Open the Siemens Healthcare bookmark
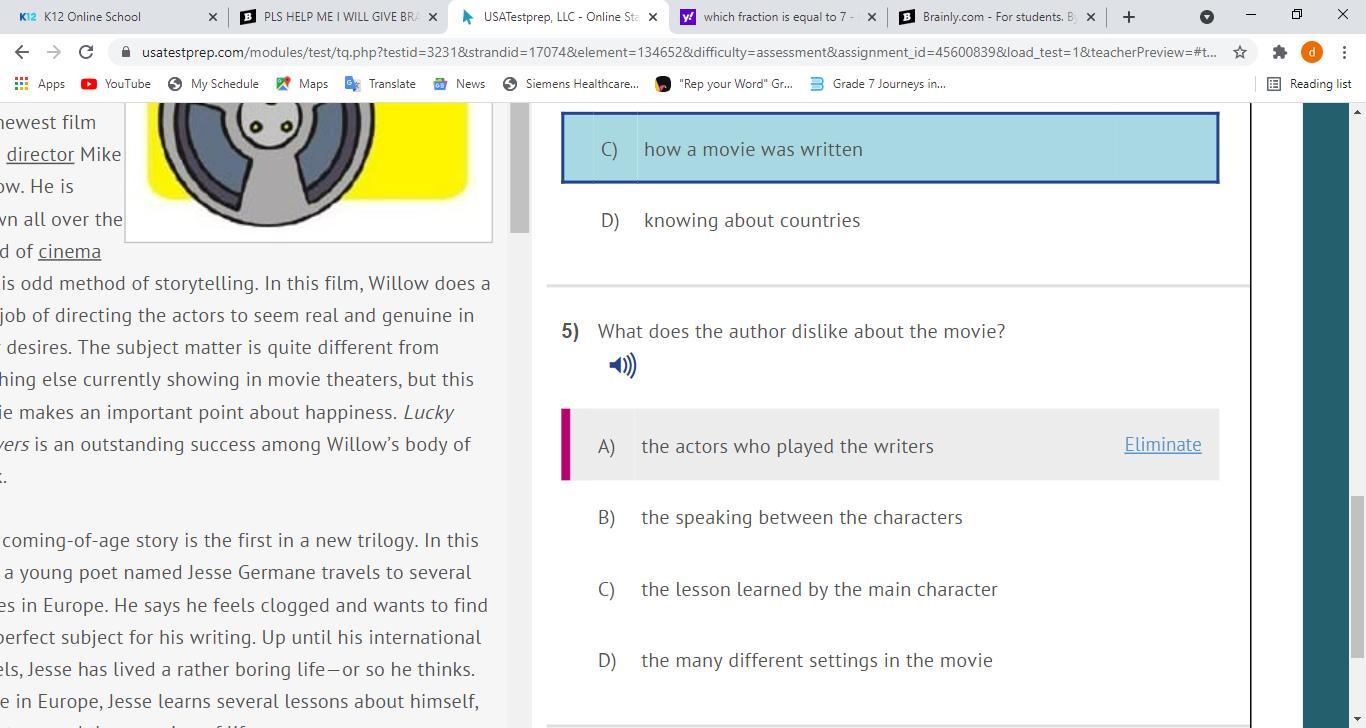Image resolution: width=1366 pixels, height=728 pixels. click(570, 84)
